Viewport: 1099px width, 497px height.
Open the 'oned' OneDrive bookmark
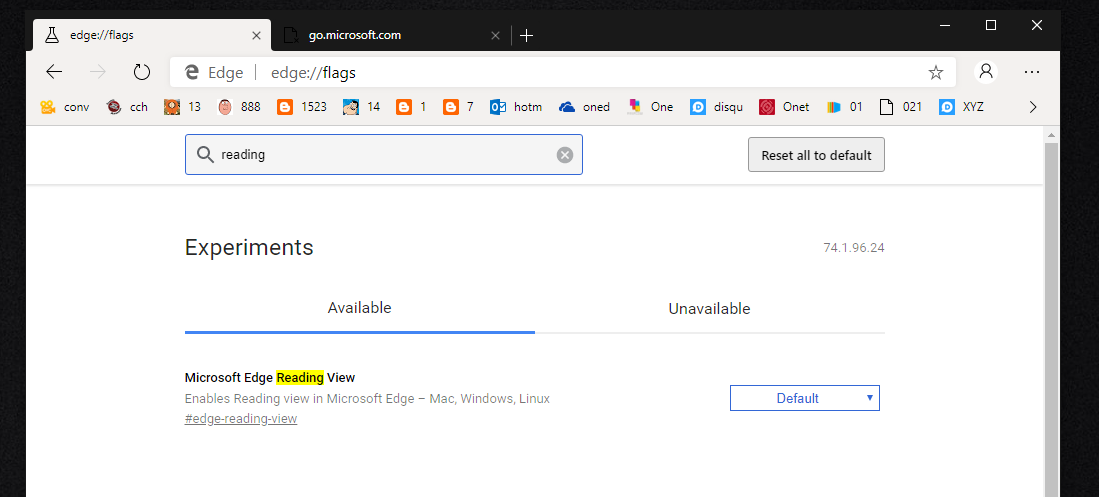[584, 107]
